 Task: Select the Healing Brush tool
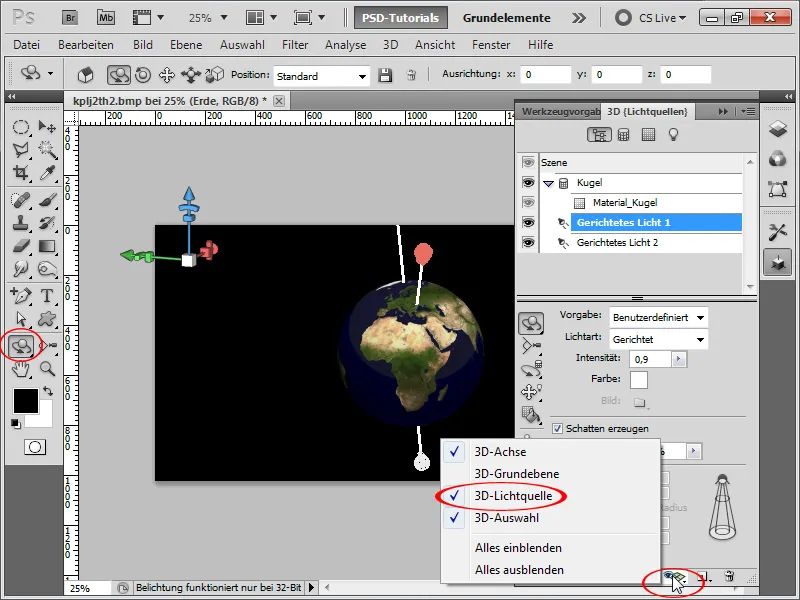[x=20, y=200]
